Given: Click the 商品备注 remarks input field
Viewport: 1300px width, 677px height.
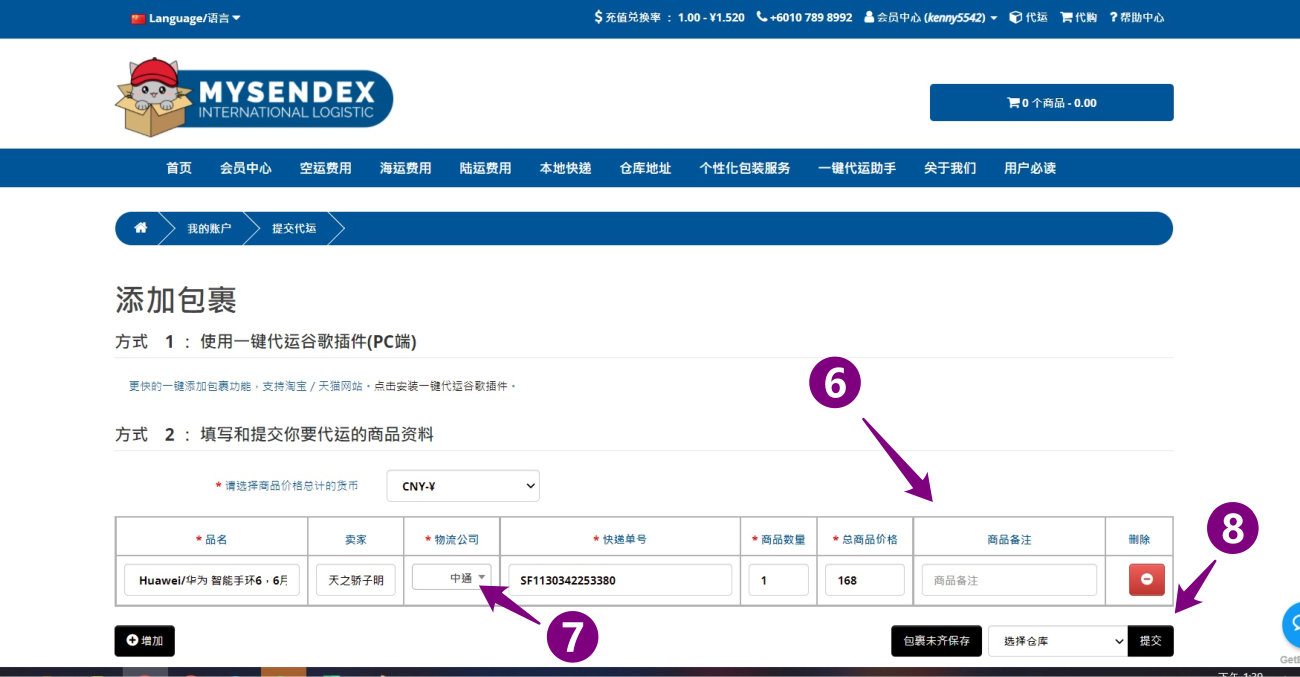Looking at the screenshot, I should pos(1008,580).
